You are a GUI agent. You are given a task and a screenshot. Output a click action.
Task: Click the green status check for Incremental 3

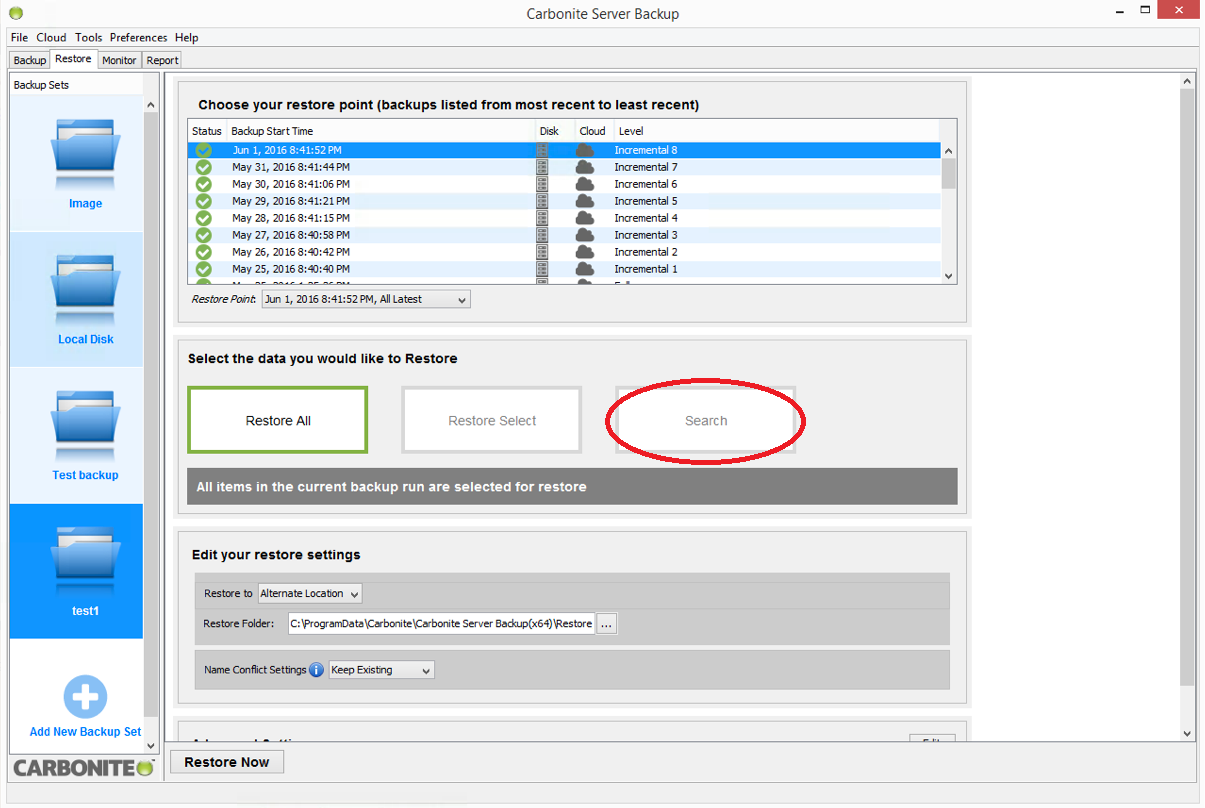(204, 235)
